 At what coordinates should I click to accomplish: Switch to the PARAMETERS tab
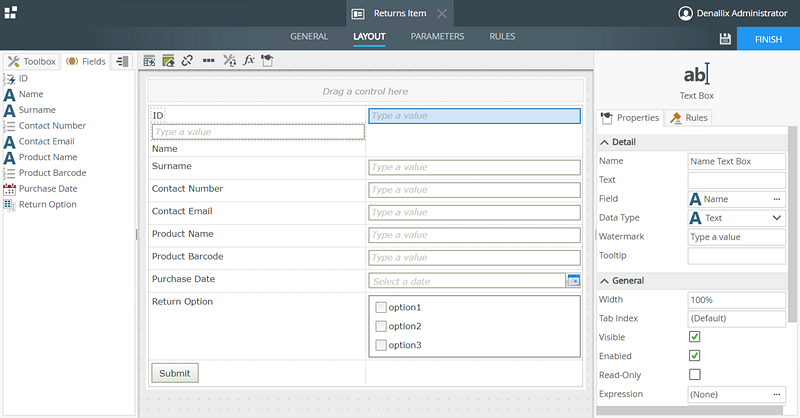coord(437,37)
